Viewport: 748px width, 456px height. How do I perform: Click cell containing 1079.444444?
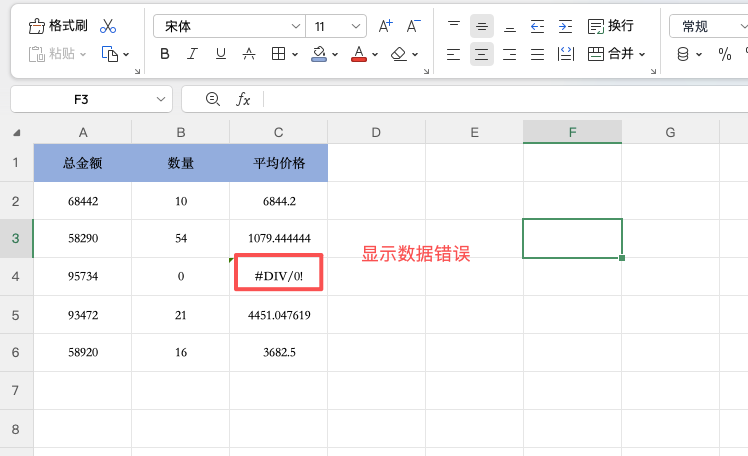tap(279, 238)
